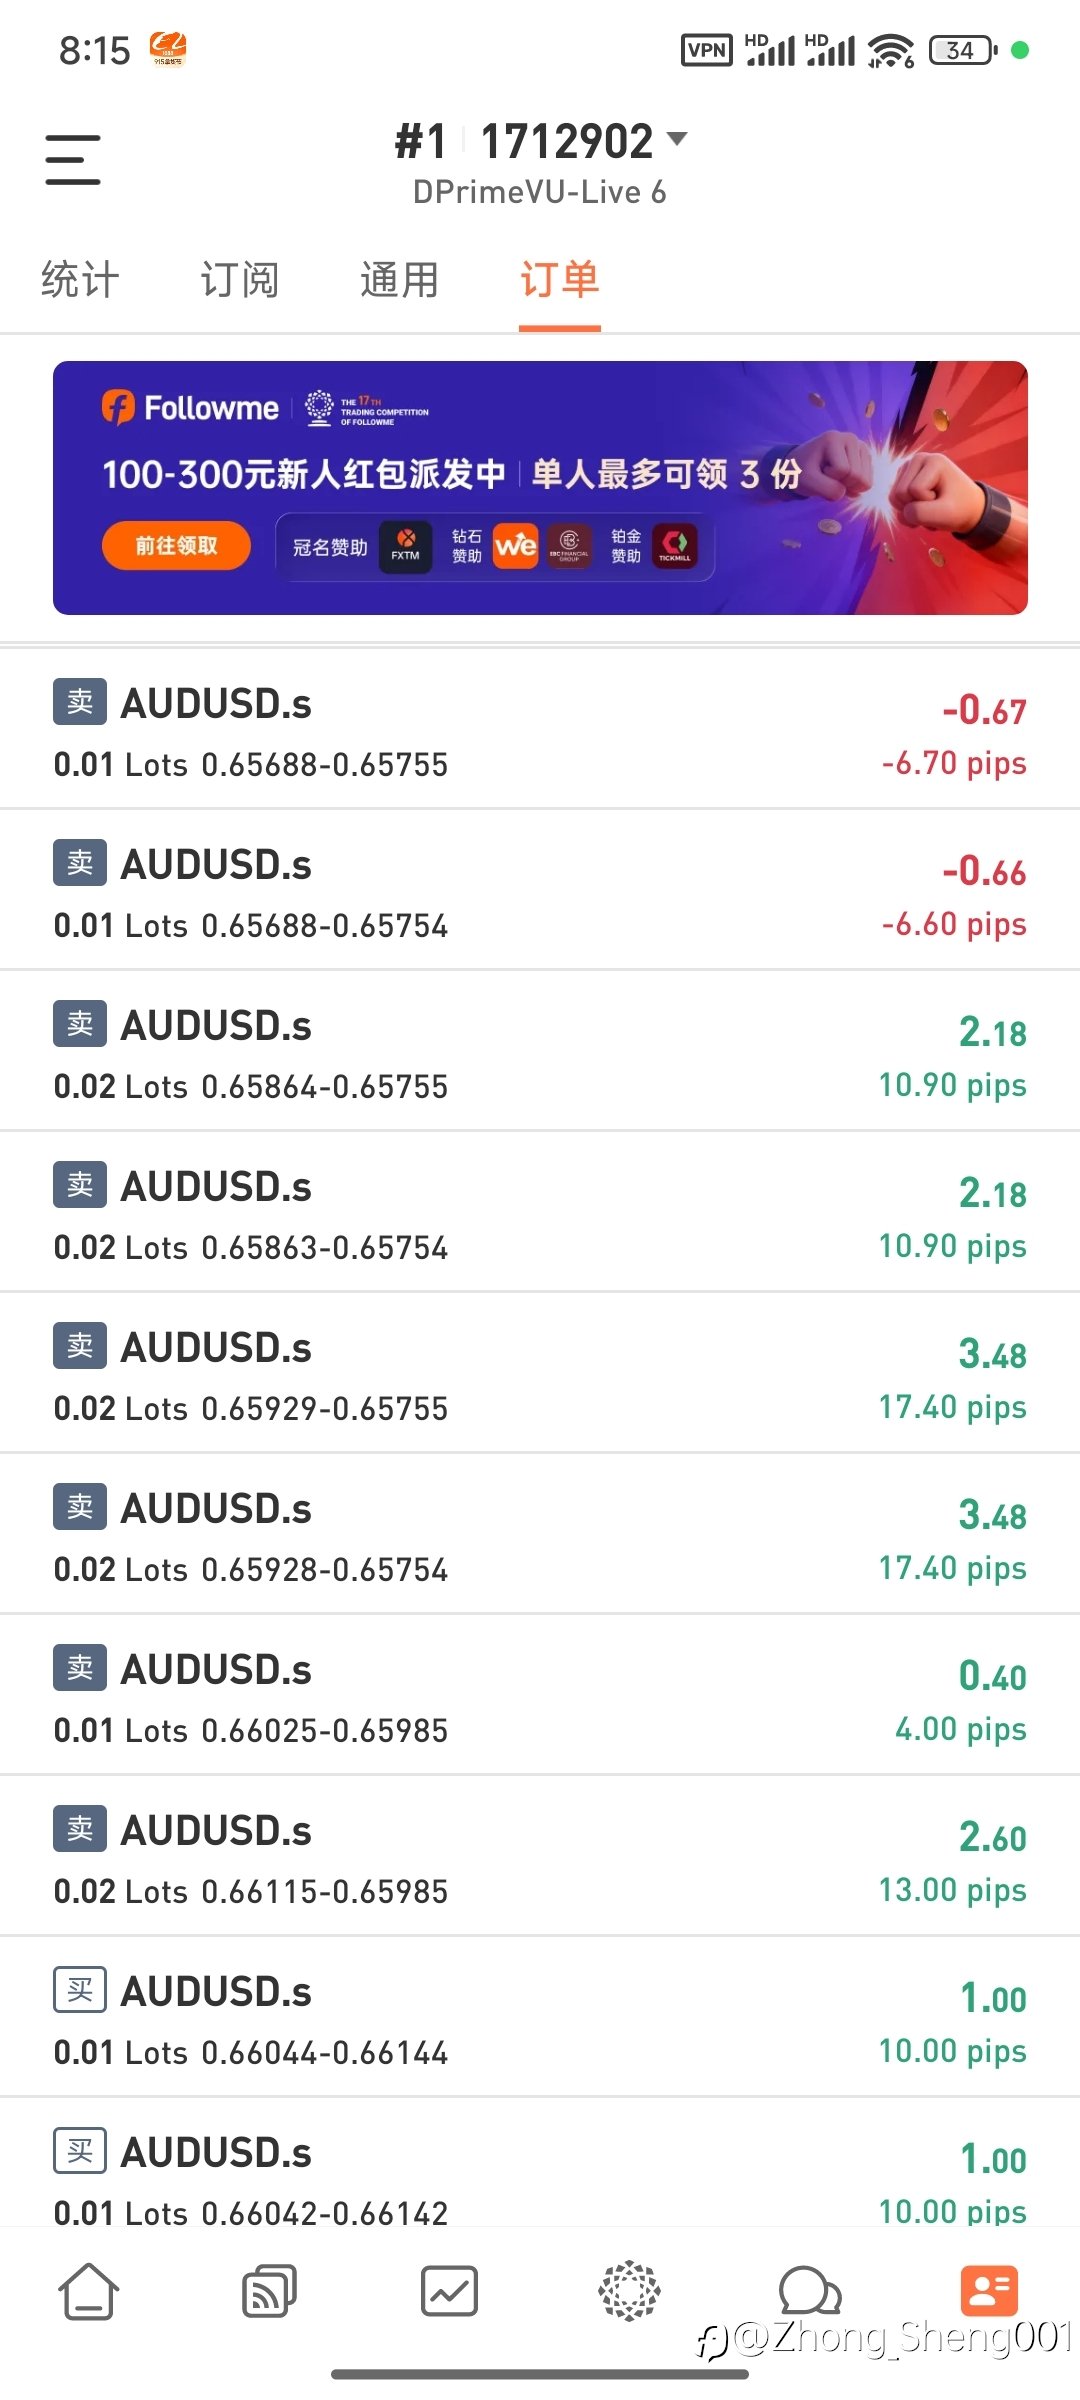Open the hamburger menu
The image size is (1080, 2400).
[73, 160]
